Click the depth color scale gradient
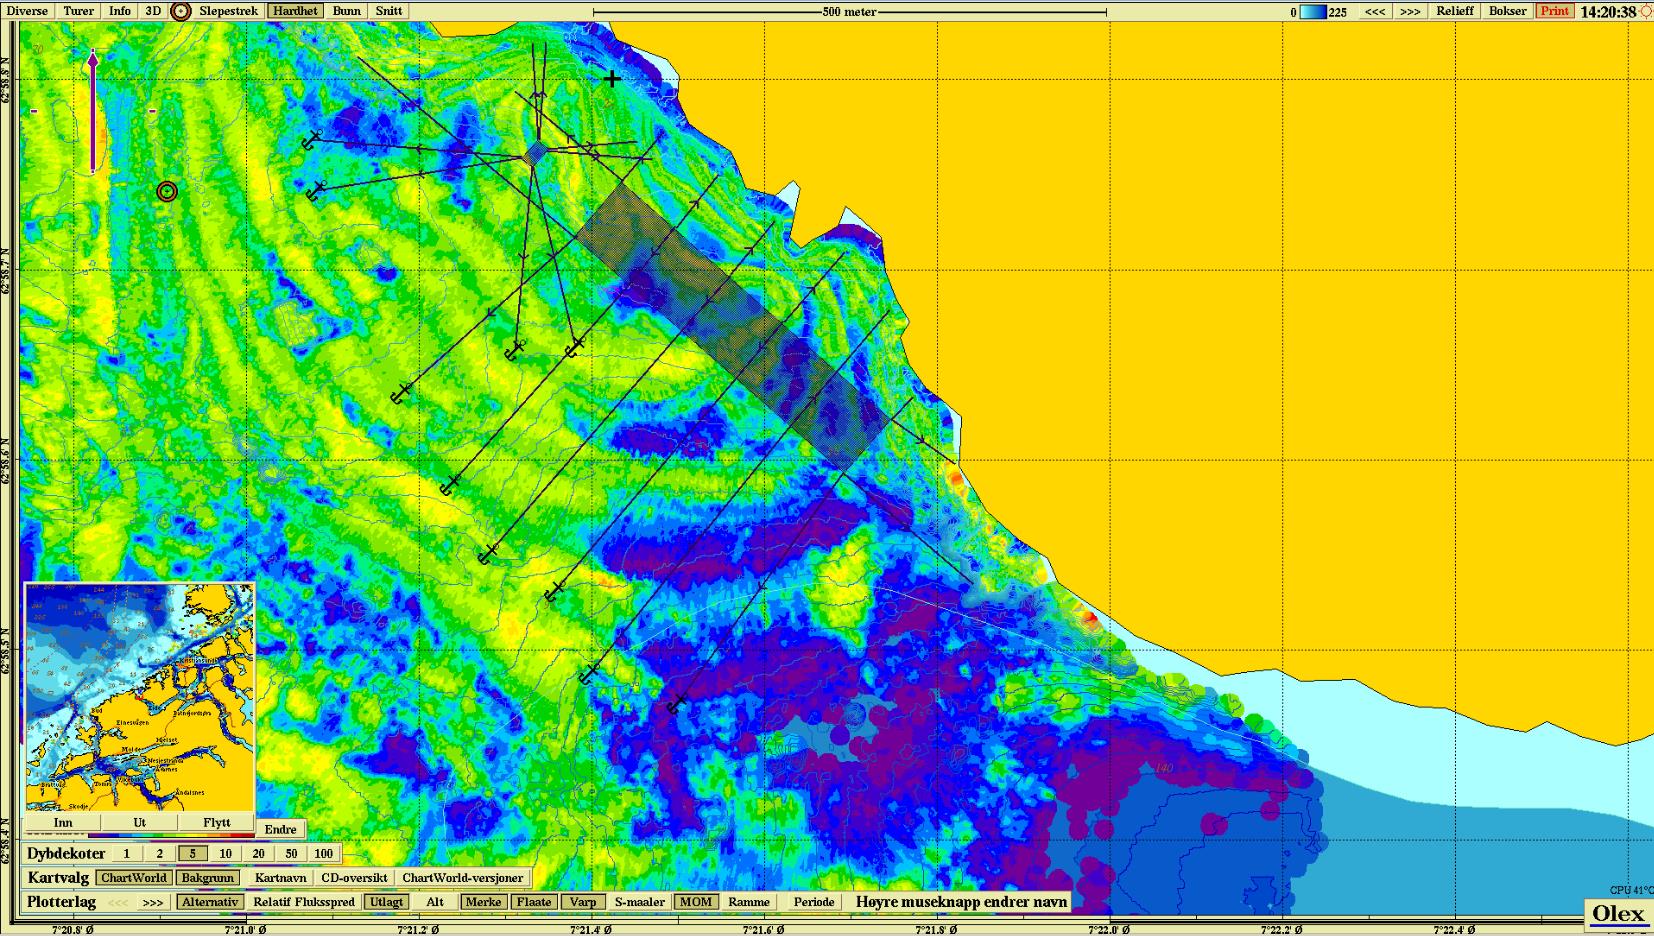The width and height of the screenshot is (1654, 936). (1312, 12)
